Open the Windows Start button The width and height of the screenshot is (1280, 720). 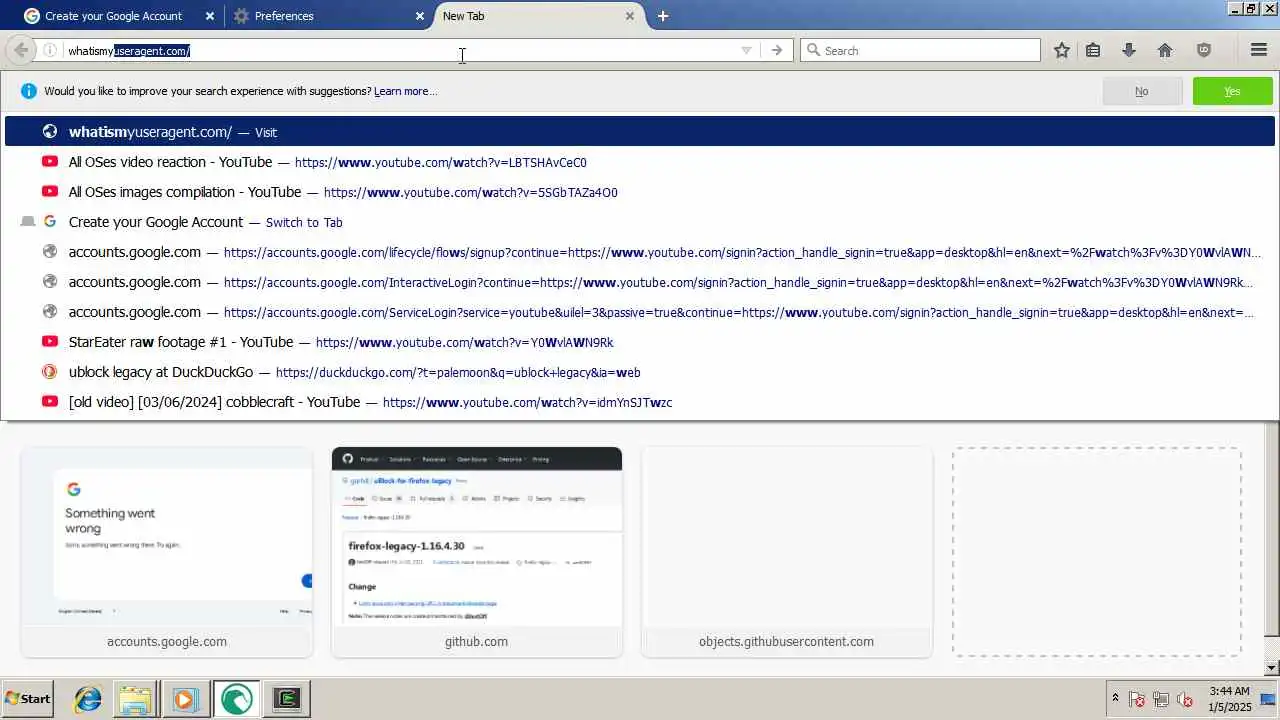tap(28, 698)
